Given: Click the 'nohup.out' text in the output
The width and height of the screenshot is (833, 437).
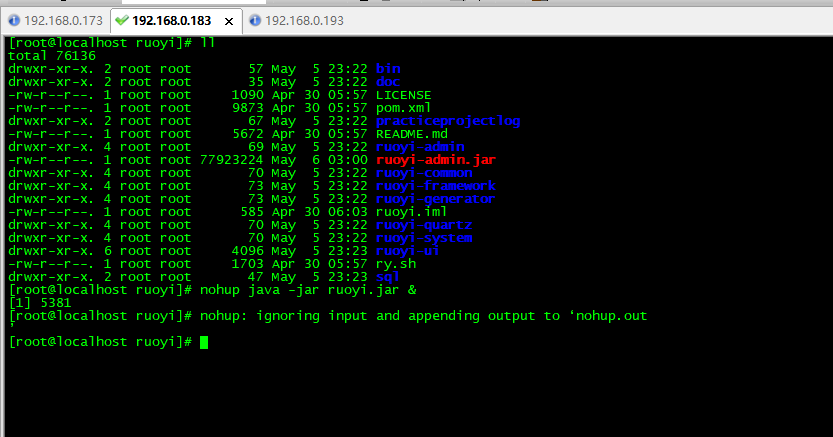Looking at the screenshot, I should pyautogui.click(x=611, y=316).
